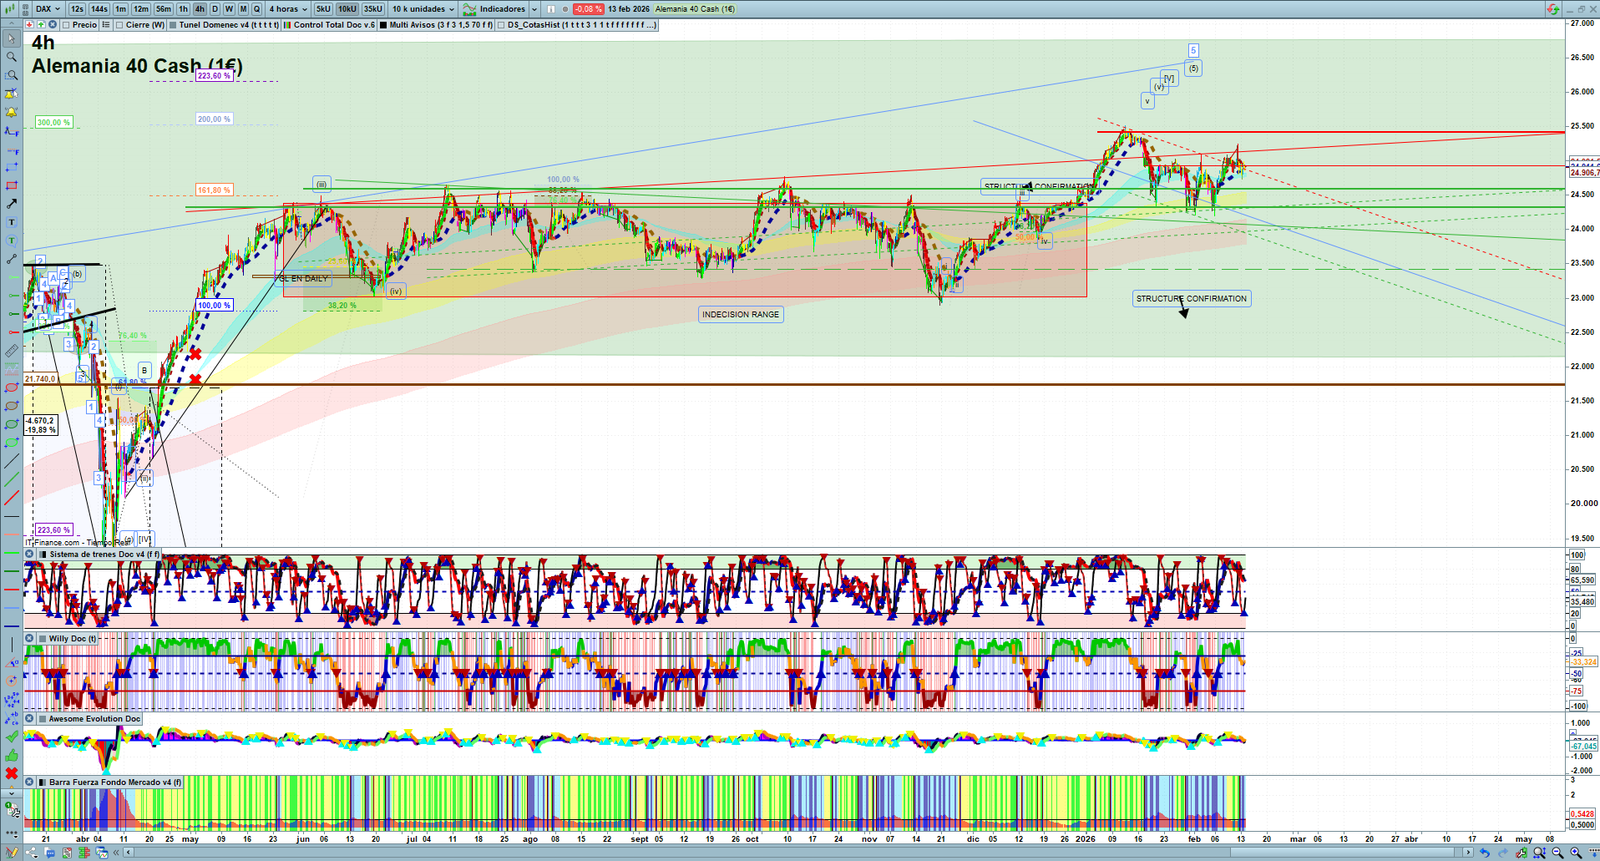Click the zoom out magnifier at bottom right
The height and width of the screenshot is (861, 1600).
(1557, 853)
